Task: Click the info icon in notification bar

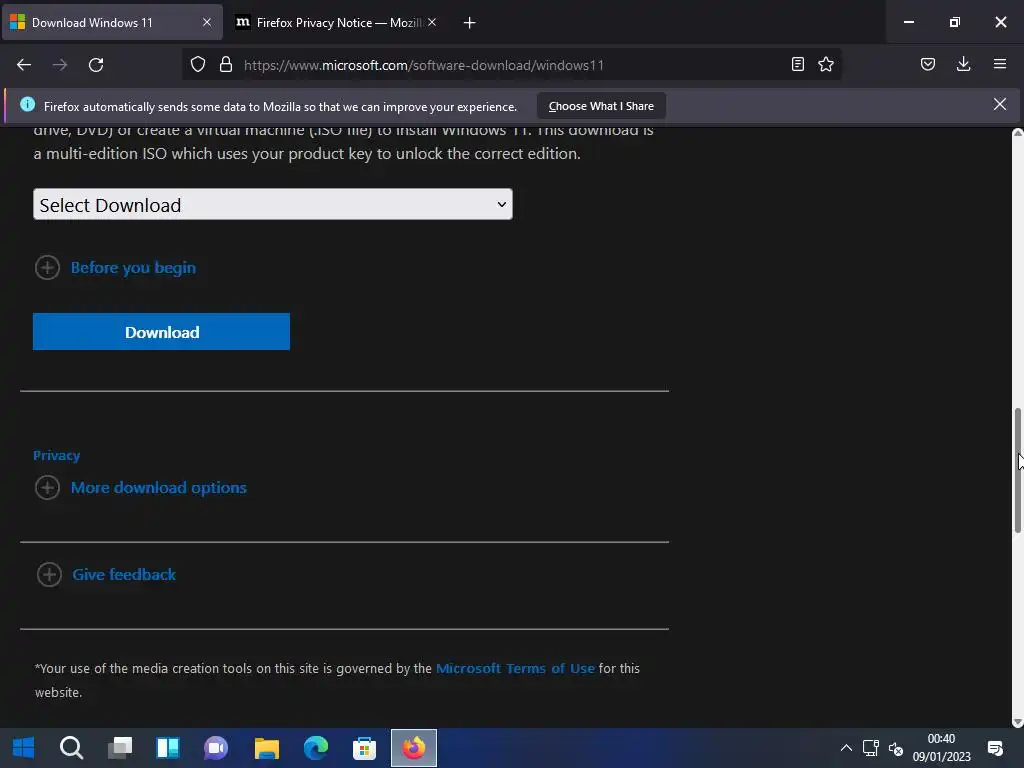Action: coord(27,104)
